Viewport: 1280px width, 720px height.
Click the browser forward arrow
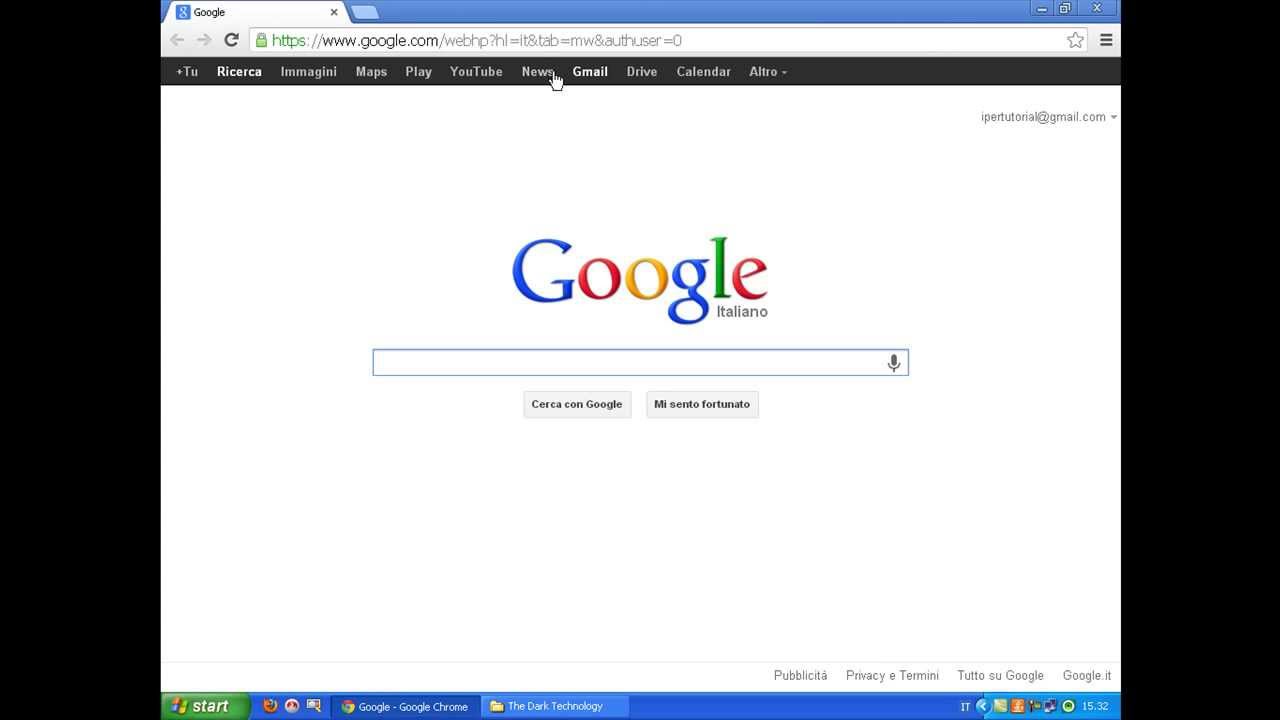[204, 40]
